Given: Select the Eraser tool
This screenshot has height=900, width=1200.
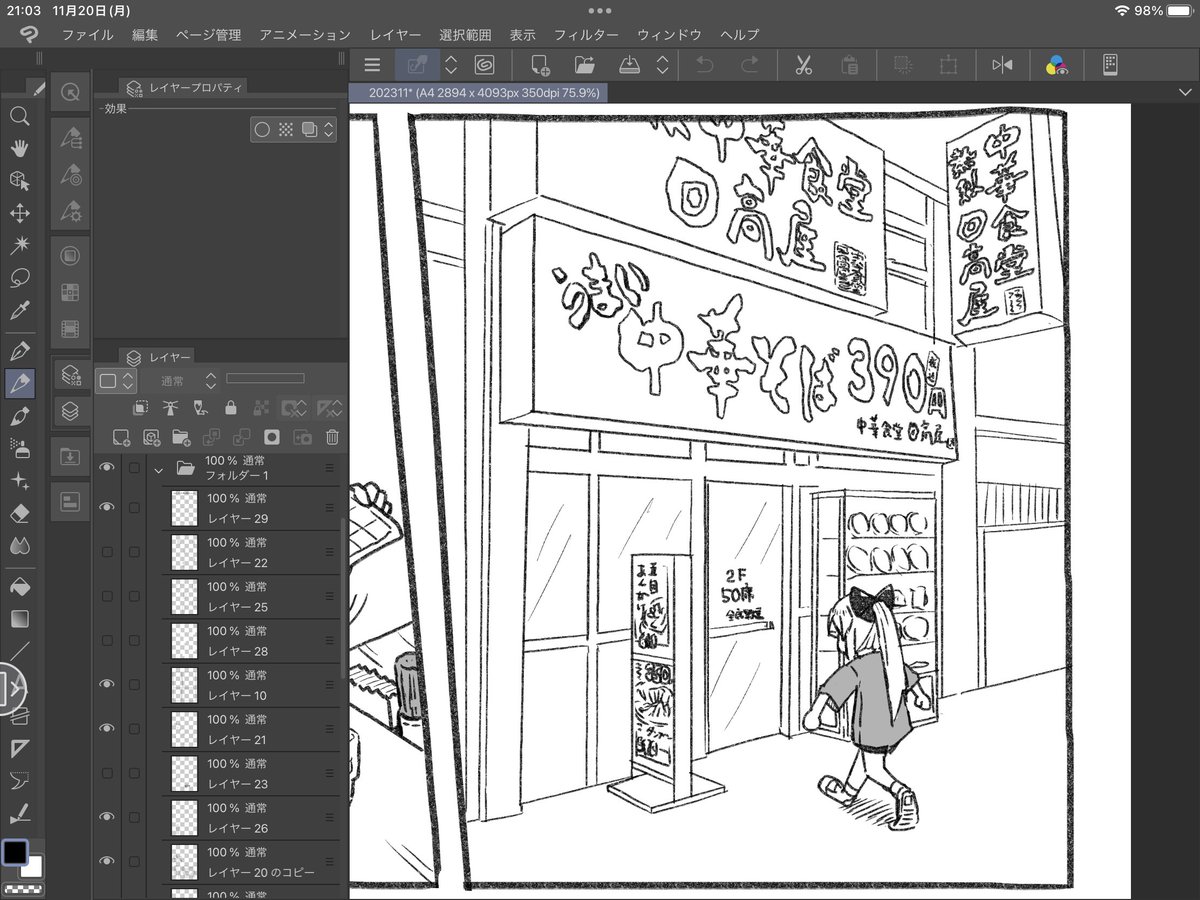Looking at the screenshot, I should click(19, 513).
